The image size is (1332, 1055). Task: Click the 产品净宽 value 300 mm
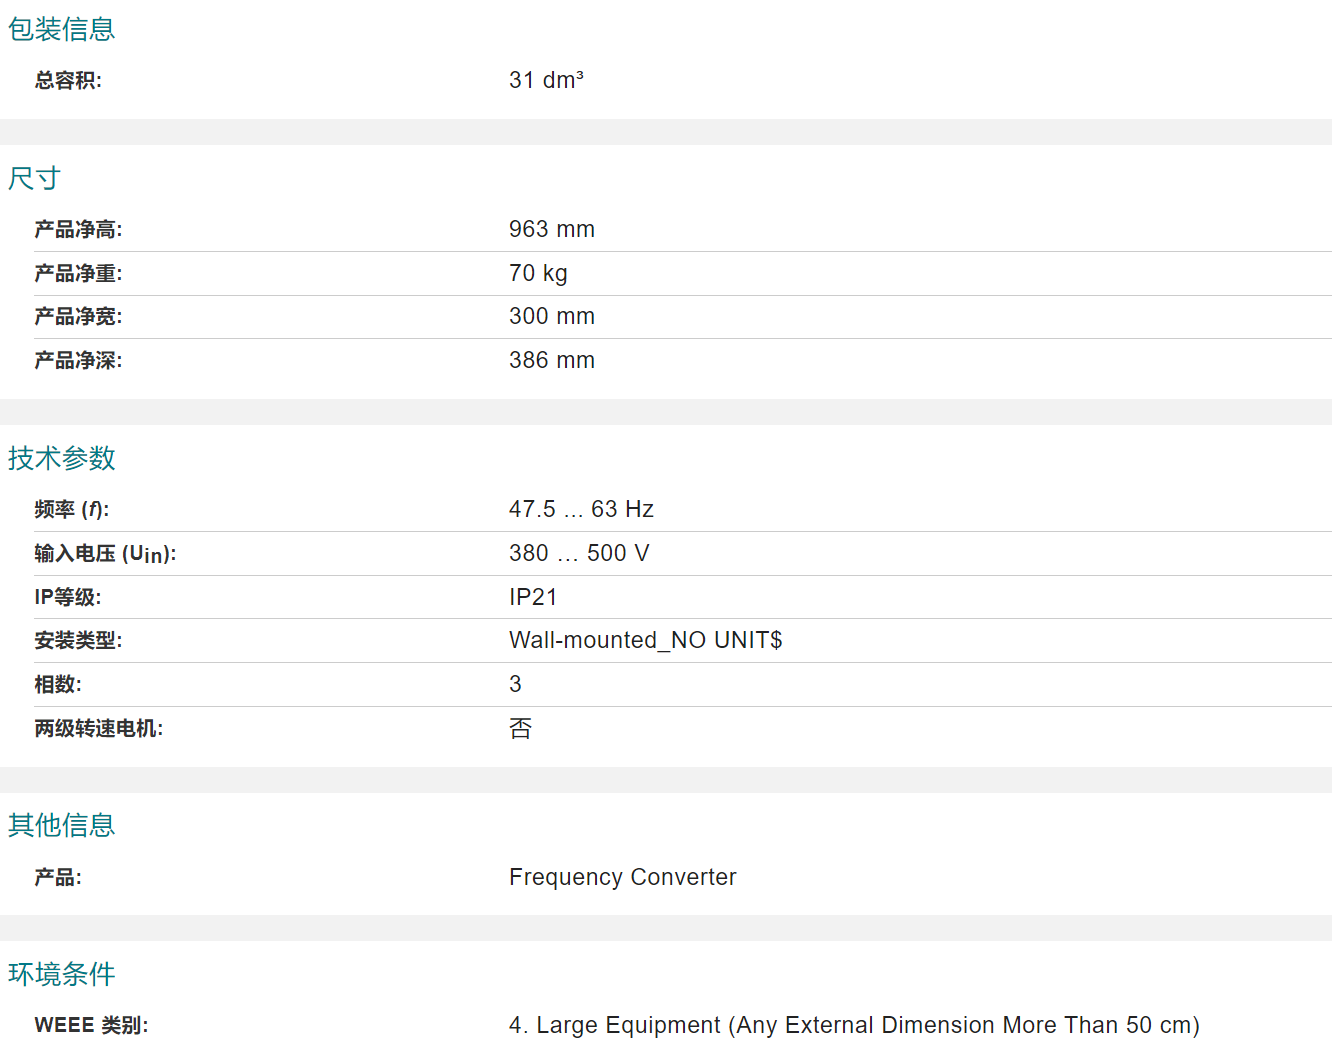point(552,316)
